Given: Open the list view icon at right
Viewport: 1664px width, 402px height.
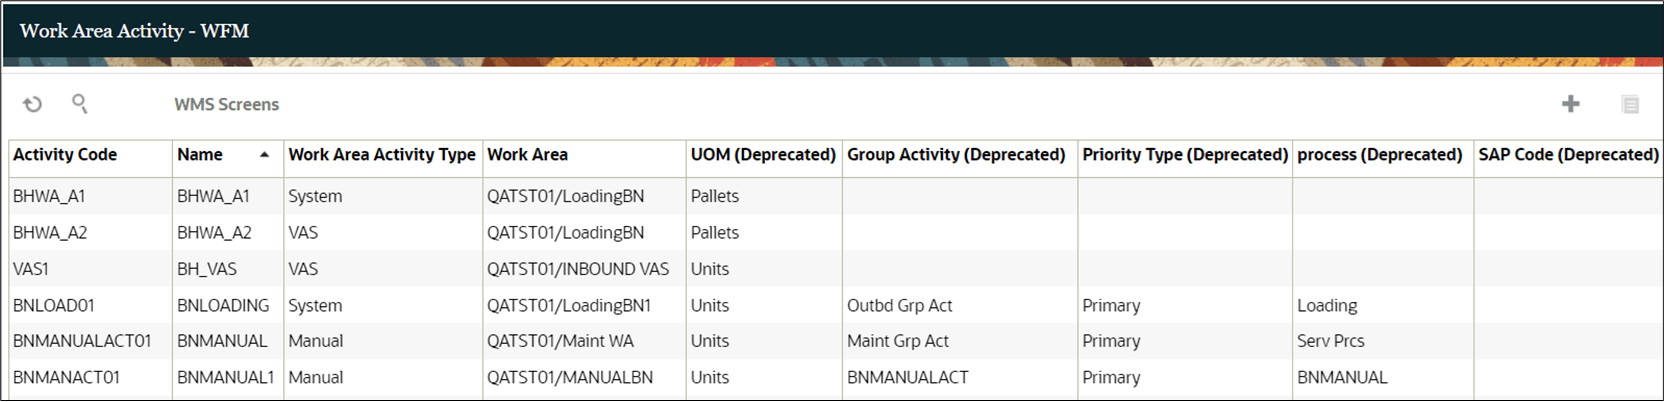Looking at the screenshot, I should [x=1630, y=104].
